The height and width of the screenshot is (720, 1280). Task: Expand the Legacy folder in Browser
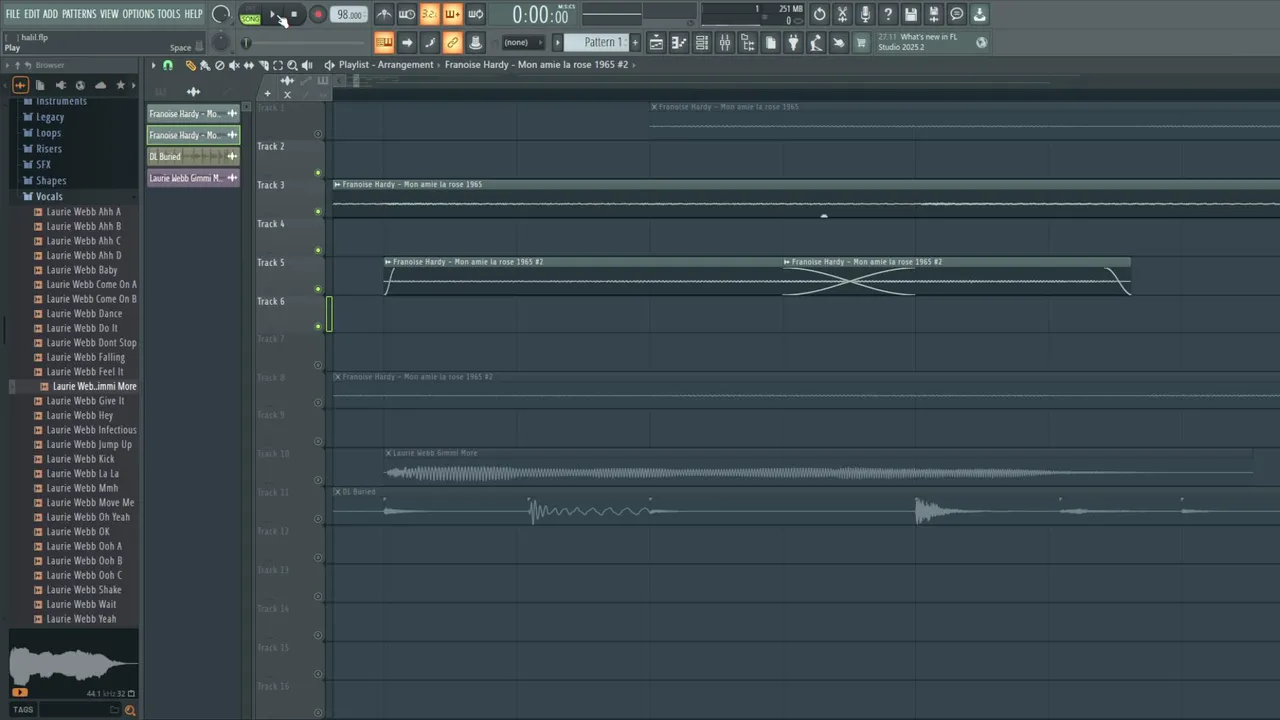click(x=50, y=117)
